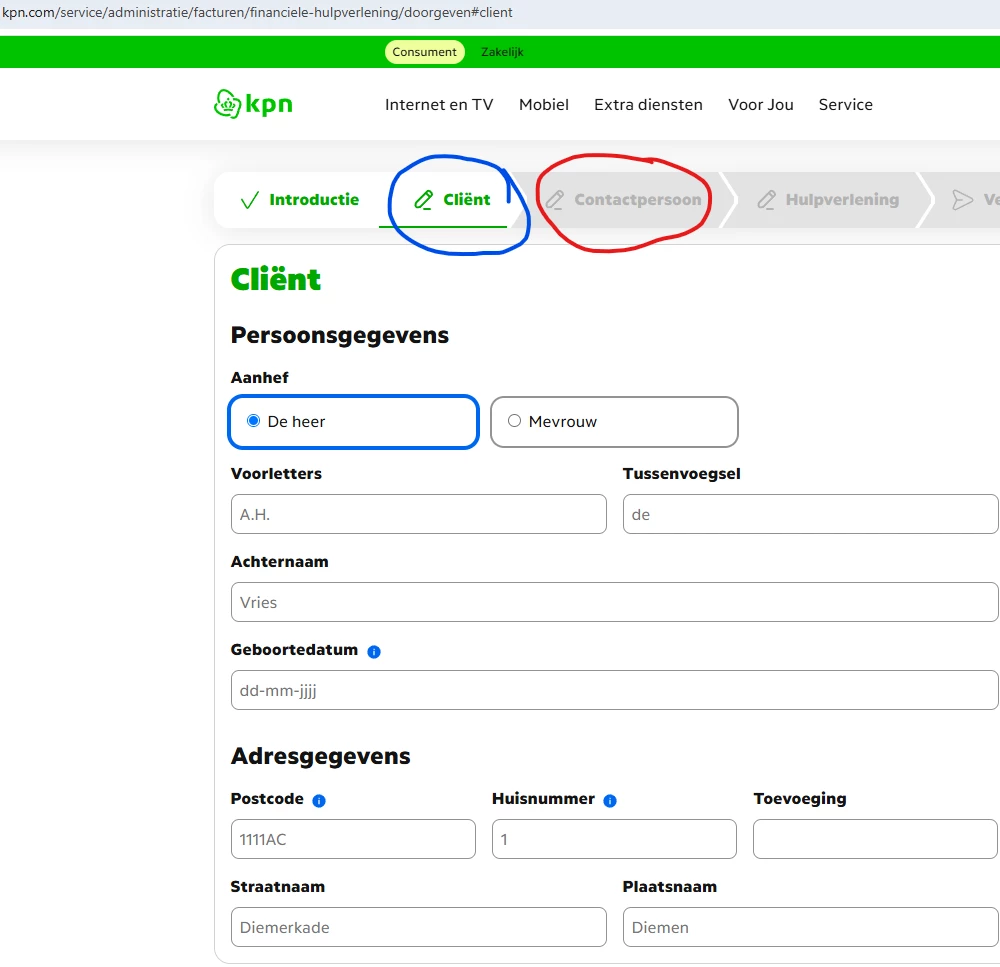Viewport: 1000px width, 967px height.
Task: Switch to Consument section
Action: (424, 52)
